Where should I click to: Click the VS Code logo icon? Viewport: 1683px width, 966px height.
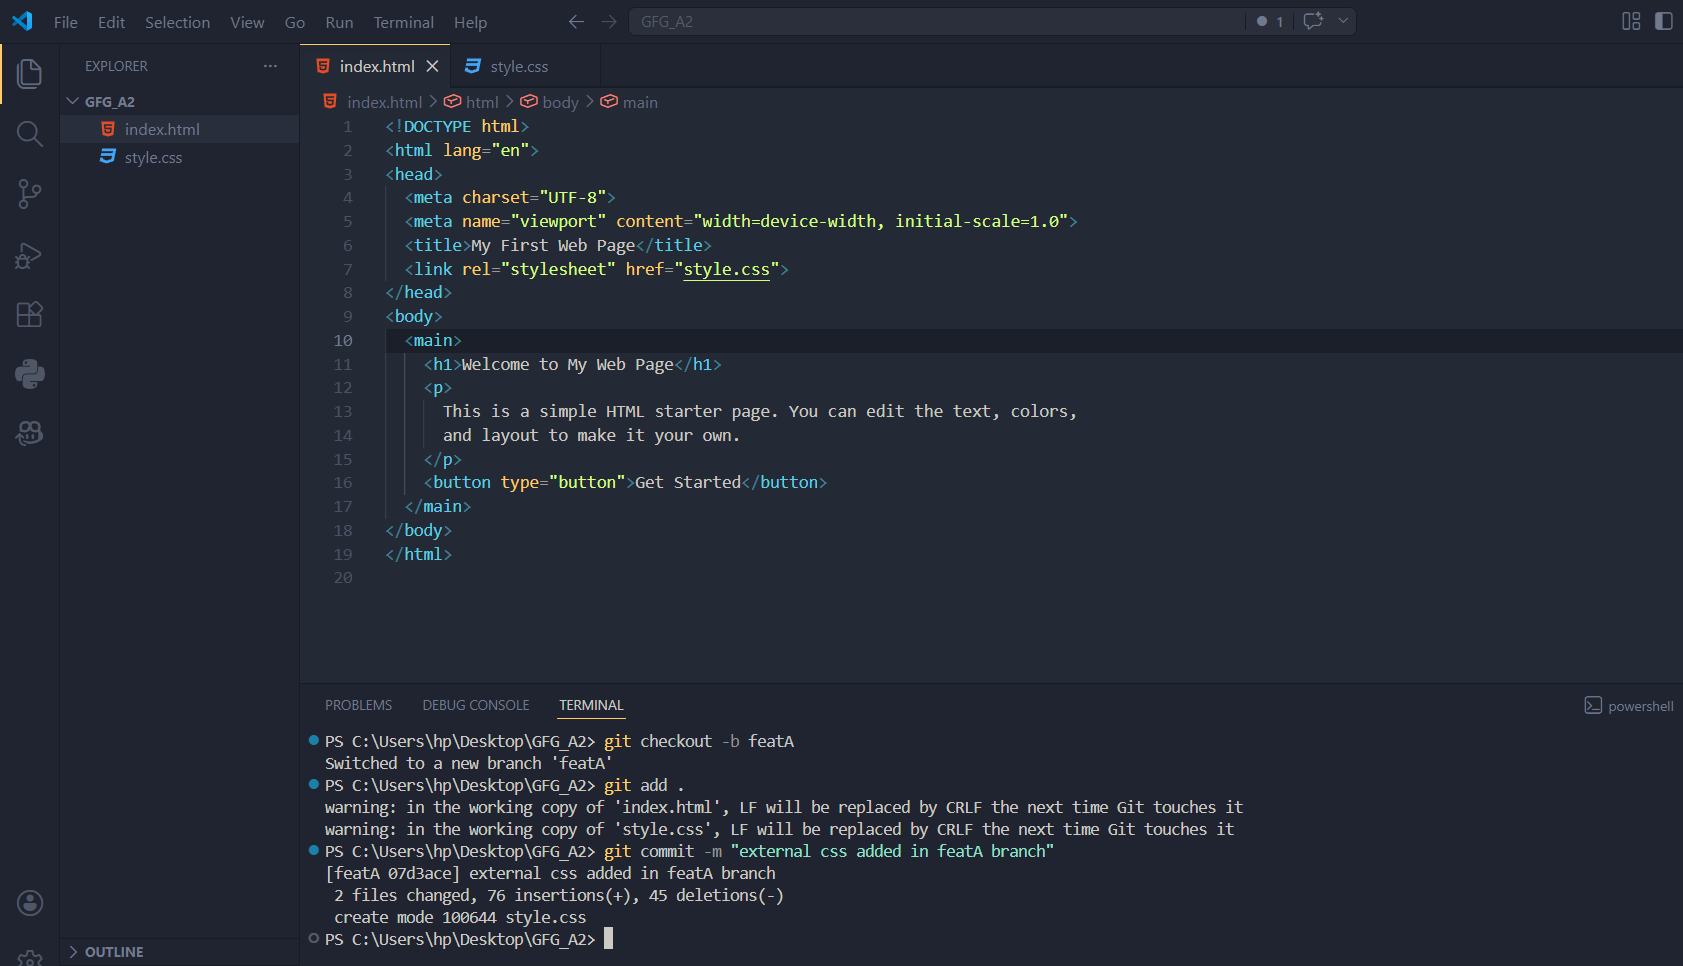22,21
